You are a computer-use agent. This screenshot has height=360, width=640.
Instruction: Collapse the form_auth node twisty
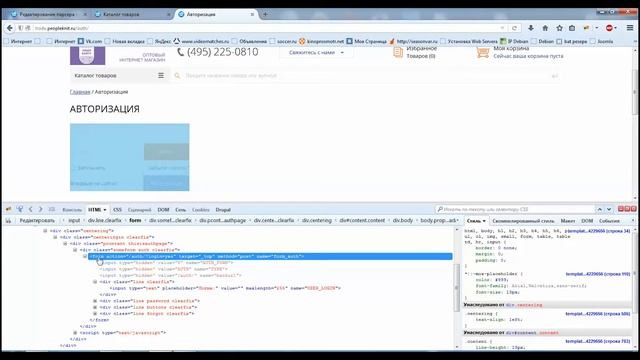(85, 256)
